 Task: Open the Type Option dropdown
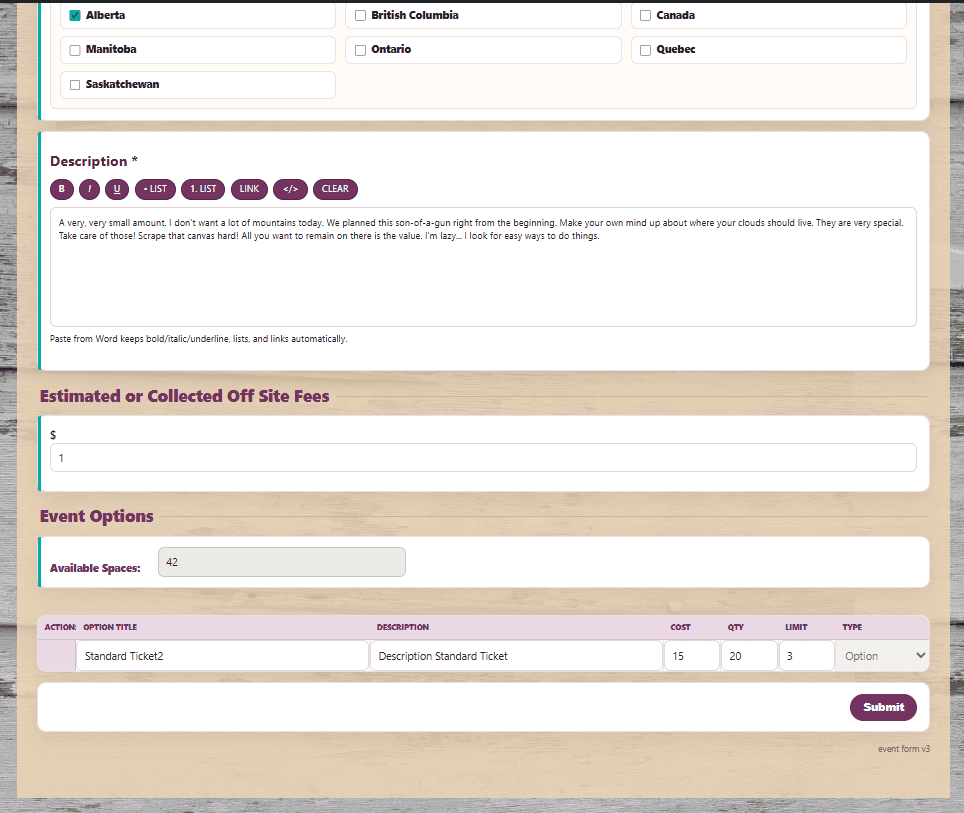point(882,656)
